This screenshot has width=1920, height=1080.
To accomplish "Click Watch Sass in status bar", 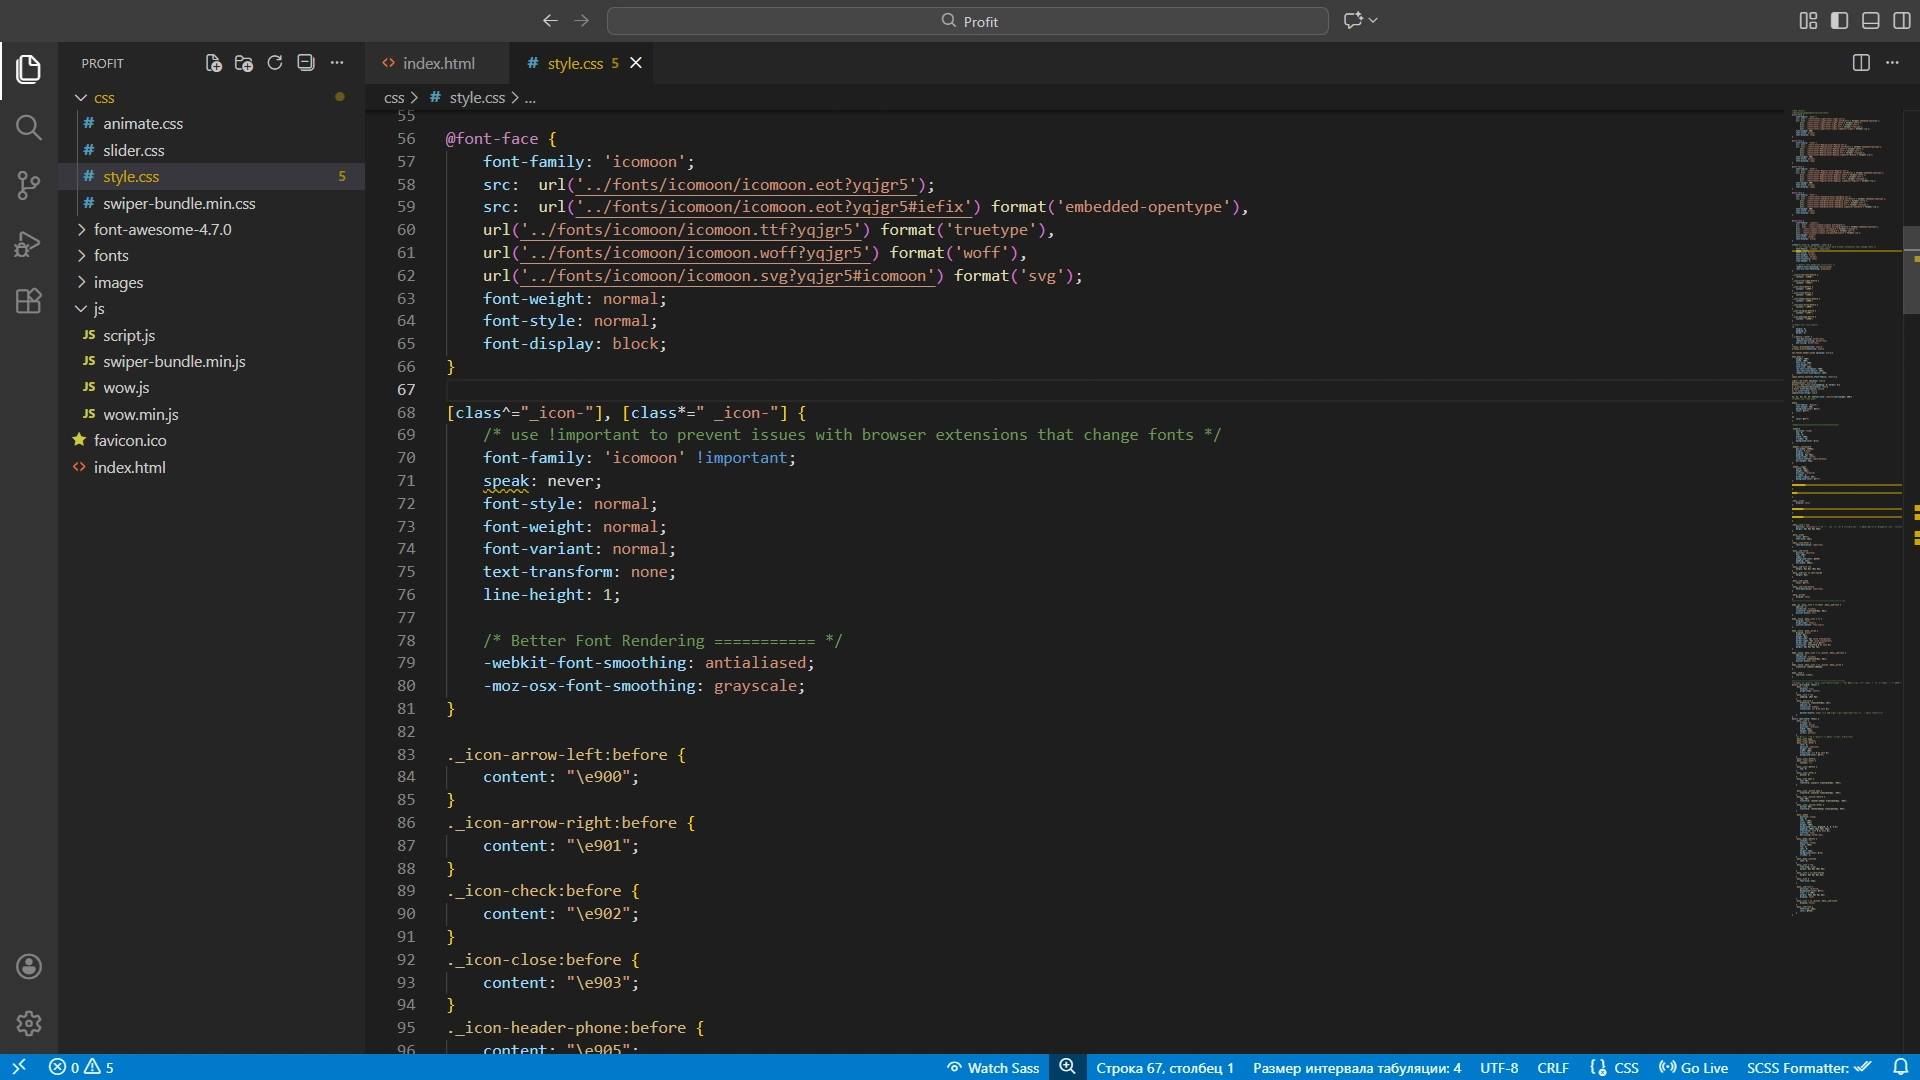I will coord(993,1067).
